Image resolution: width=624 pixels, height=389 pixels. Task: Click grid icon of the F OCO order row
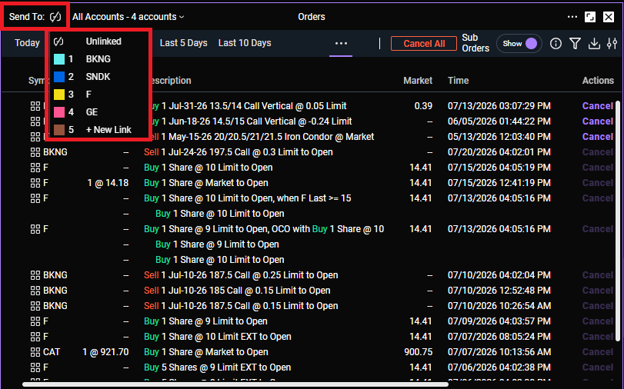pos(35,229)
